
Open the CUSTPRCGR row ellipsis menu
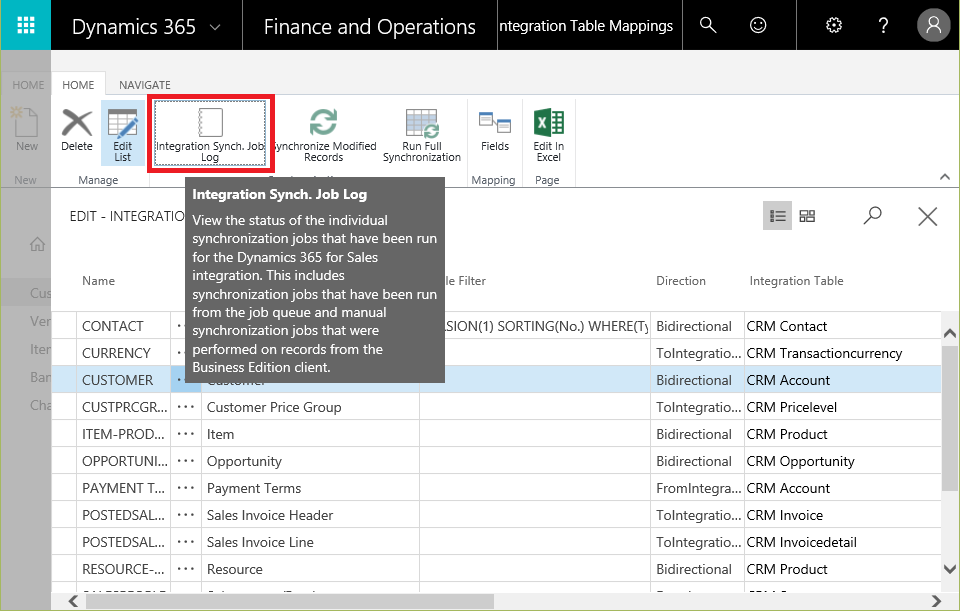[x=186, y=407]
